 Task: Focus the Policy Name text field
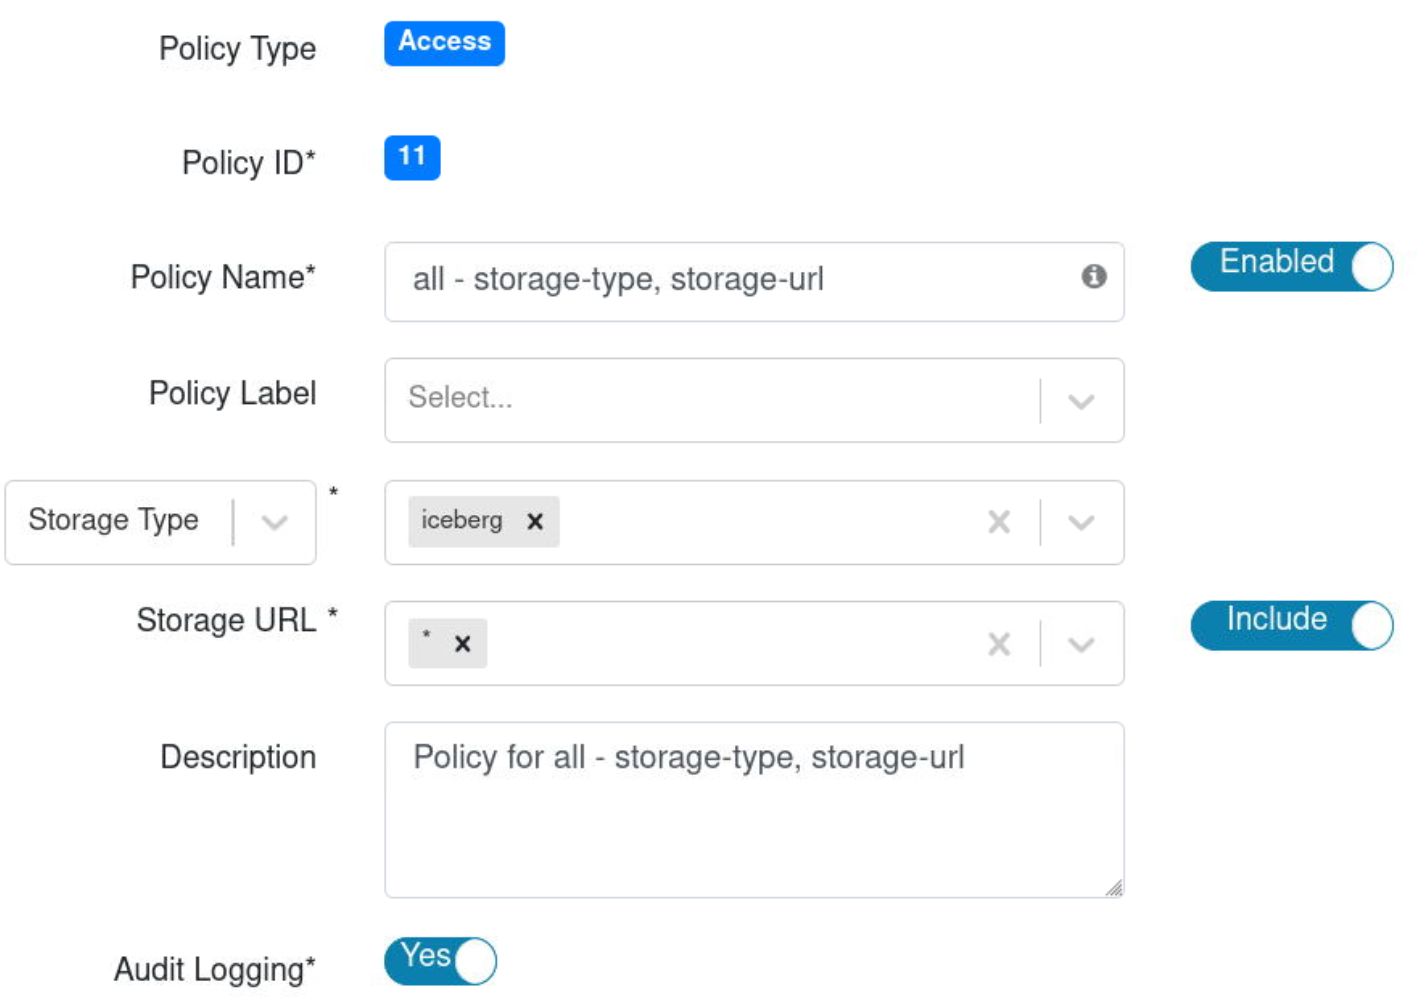(x=730, y=281)
